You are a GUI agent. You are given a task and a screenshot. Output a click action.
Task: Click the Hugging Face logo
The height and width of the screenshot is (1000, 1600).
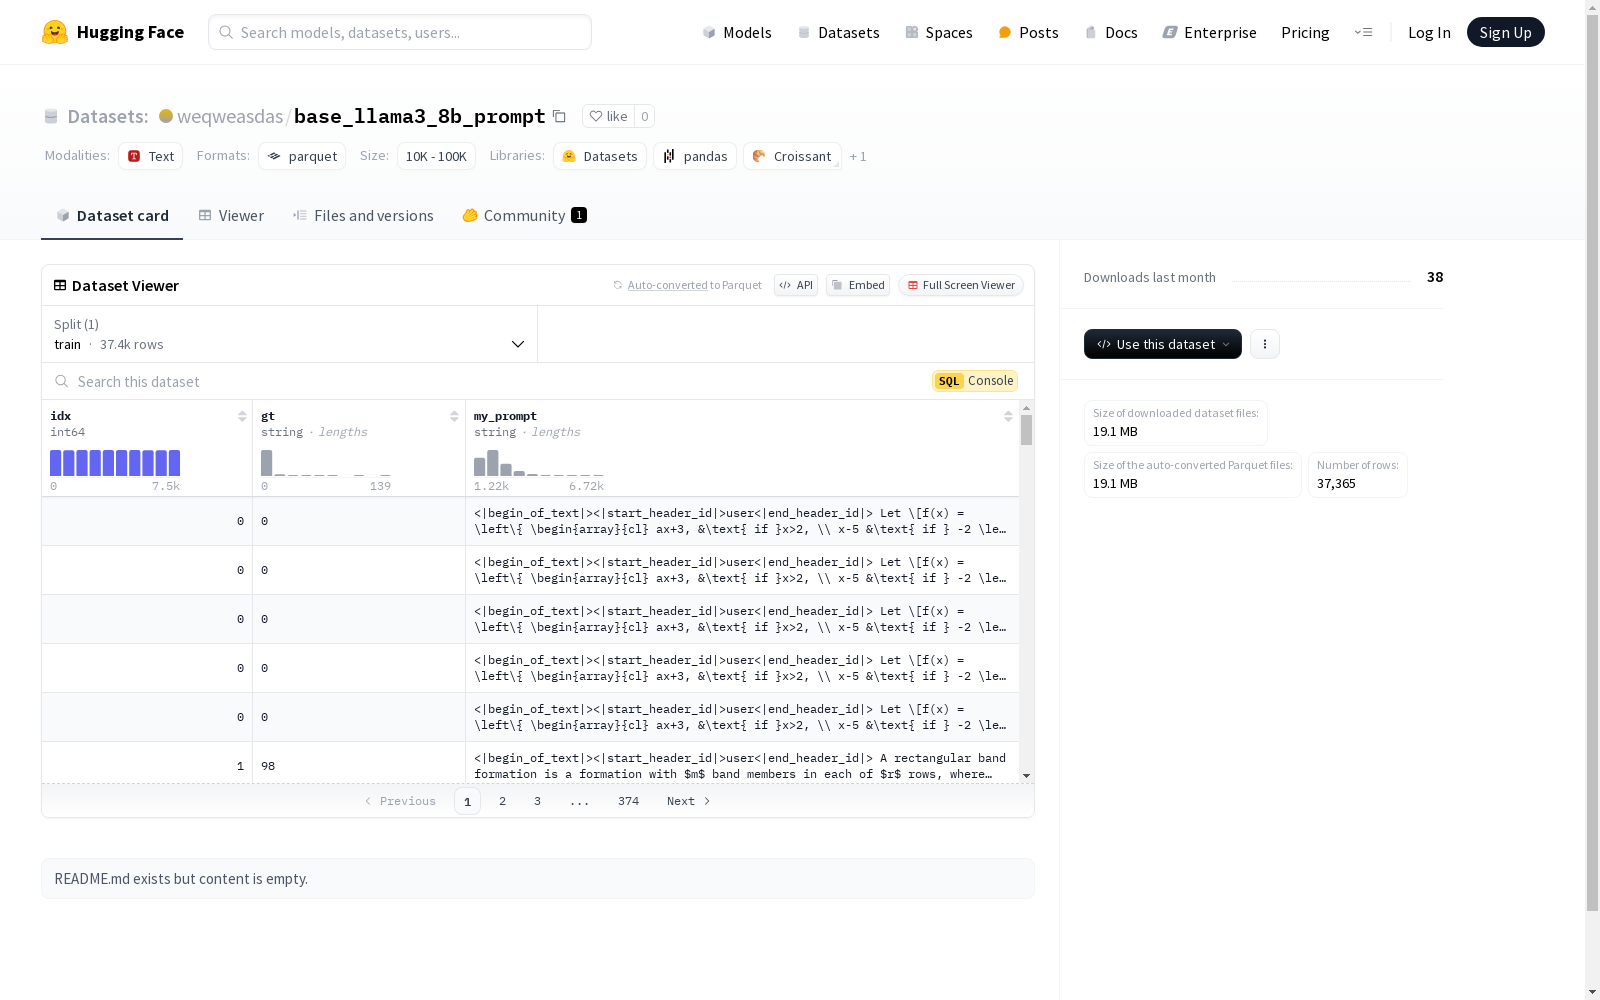[113, 32]
